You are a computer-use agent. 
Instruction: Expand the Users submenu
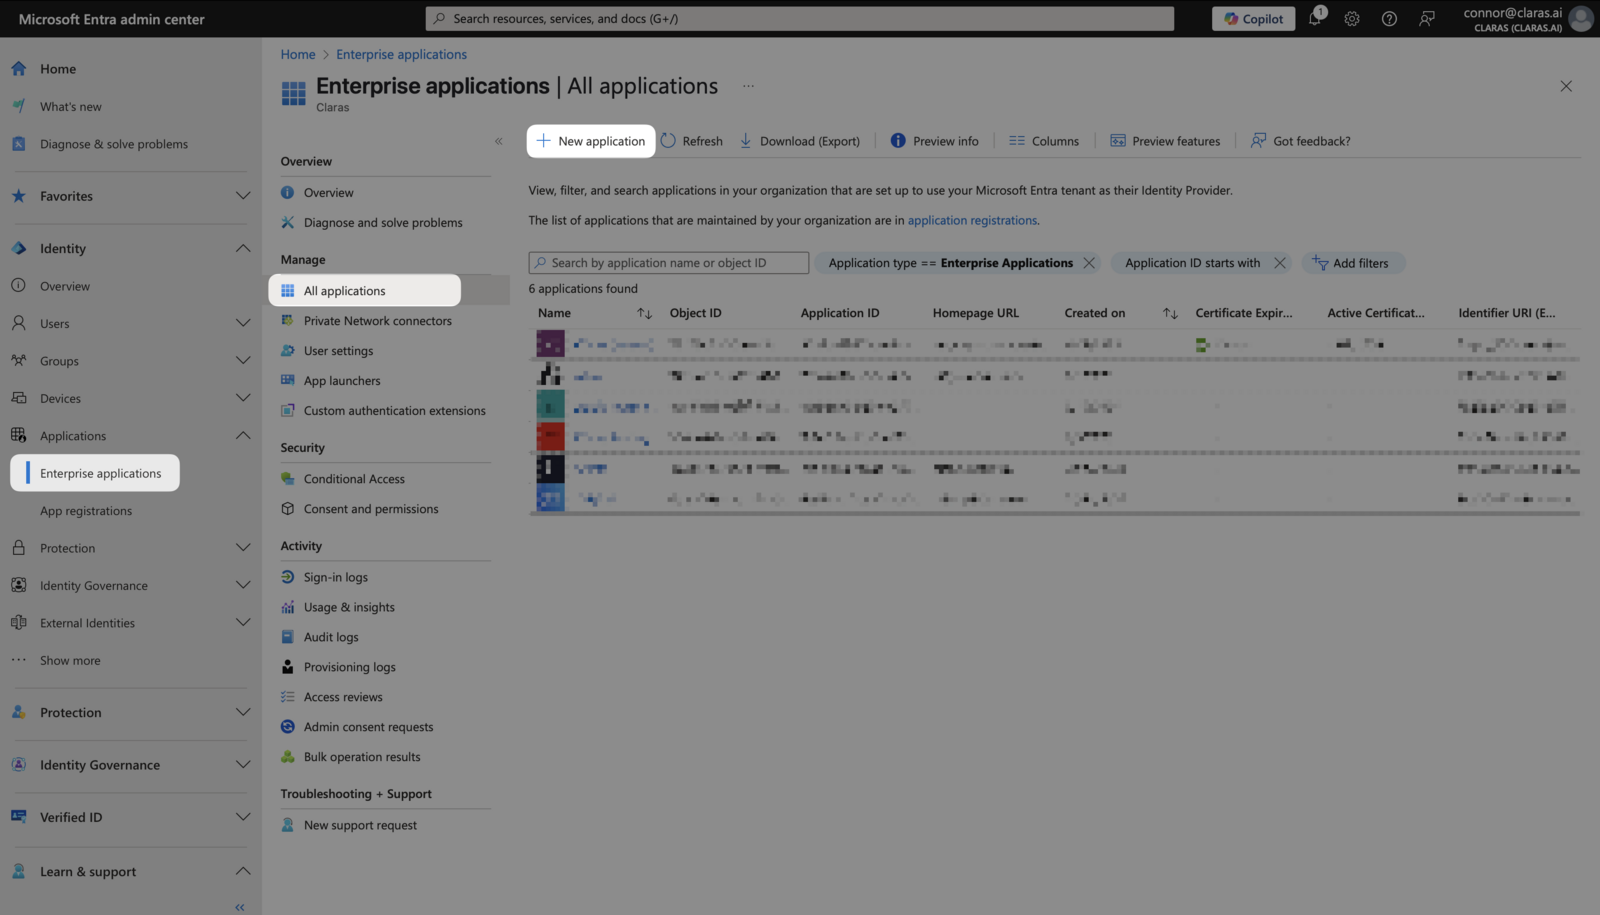coord(242,323)
